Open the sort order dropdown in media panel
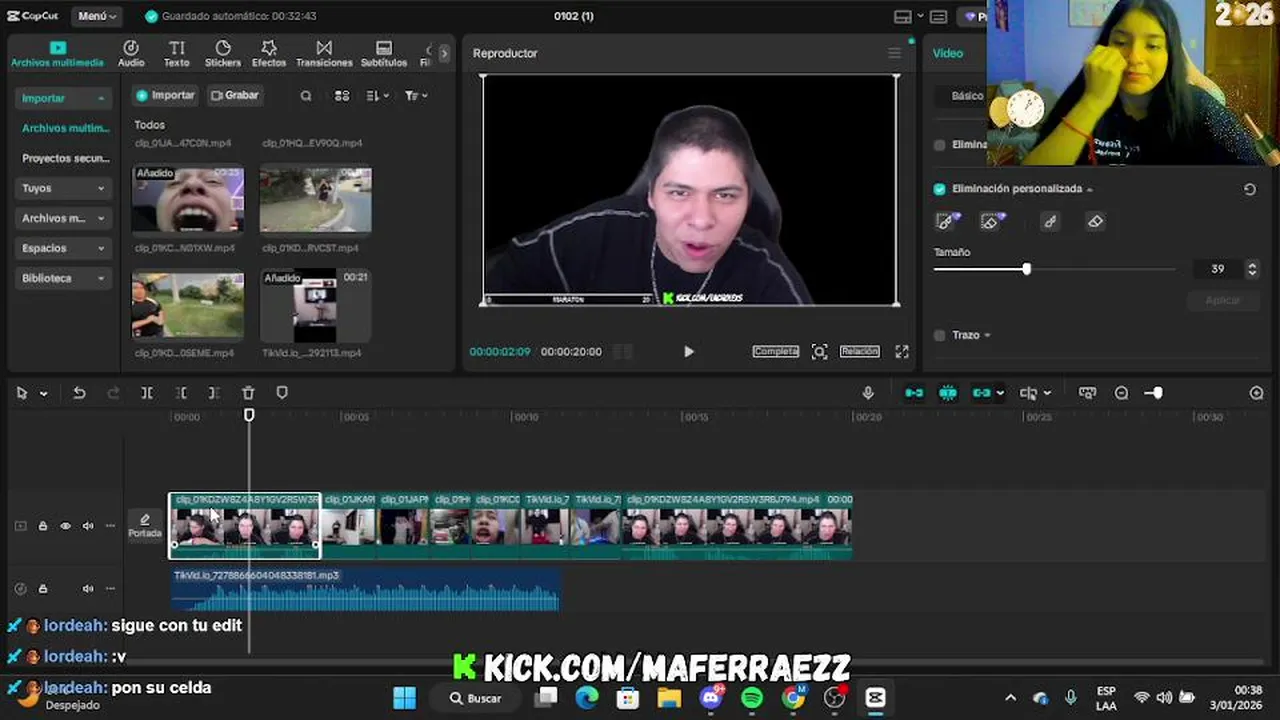Viewport: 1280px width, 720px height. 377,96
